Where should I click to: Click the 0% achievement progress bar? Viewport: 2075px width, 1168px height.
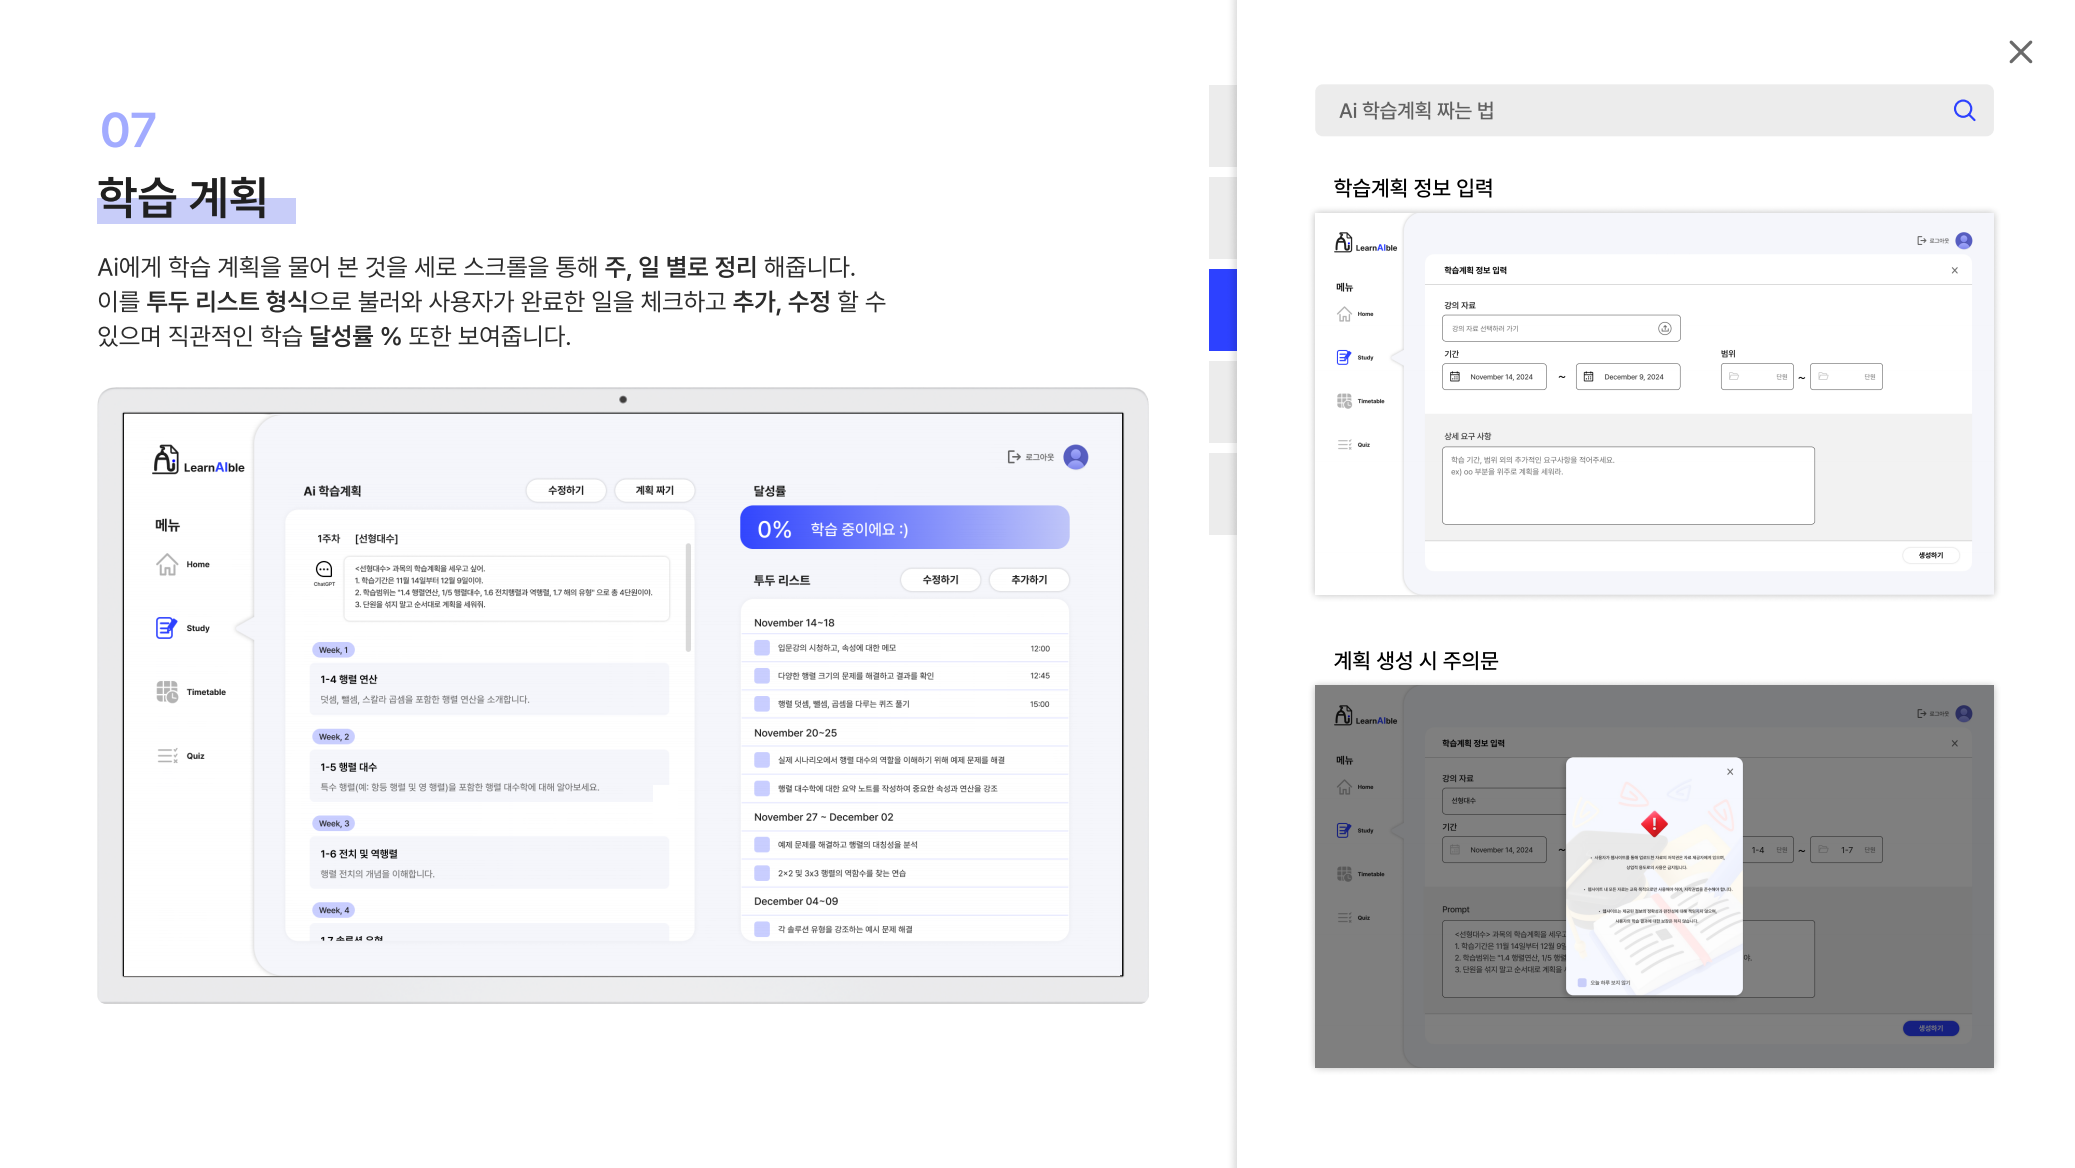coord(904,528)
